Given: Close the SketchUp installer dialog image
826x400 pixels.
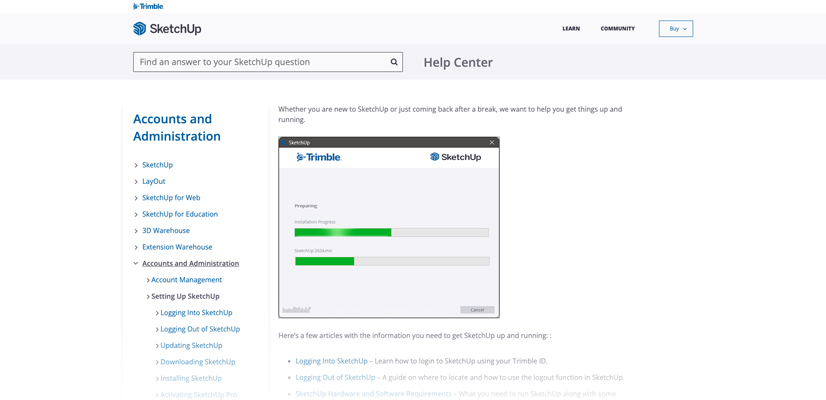Looking at the screenshot, I should (492, 142).
